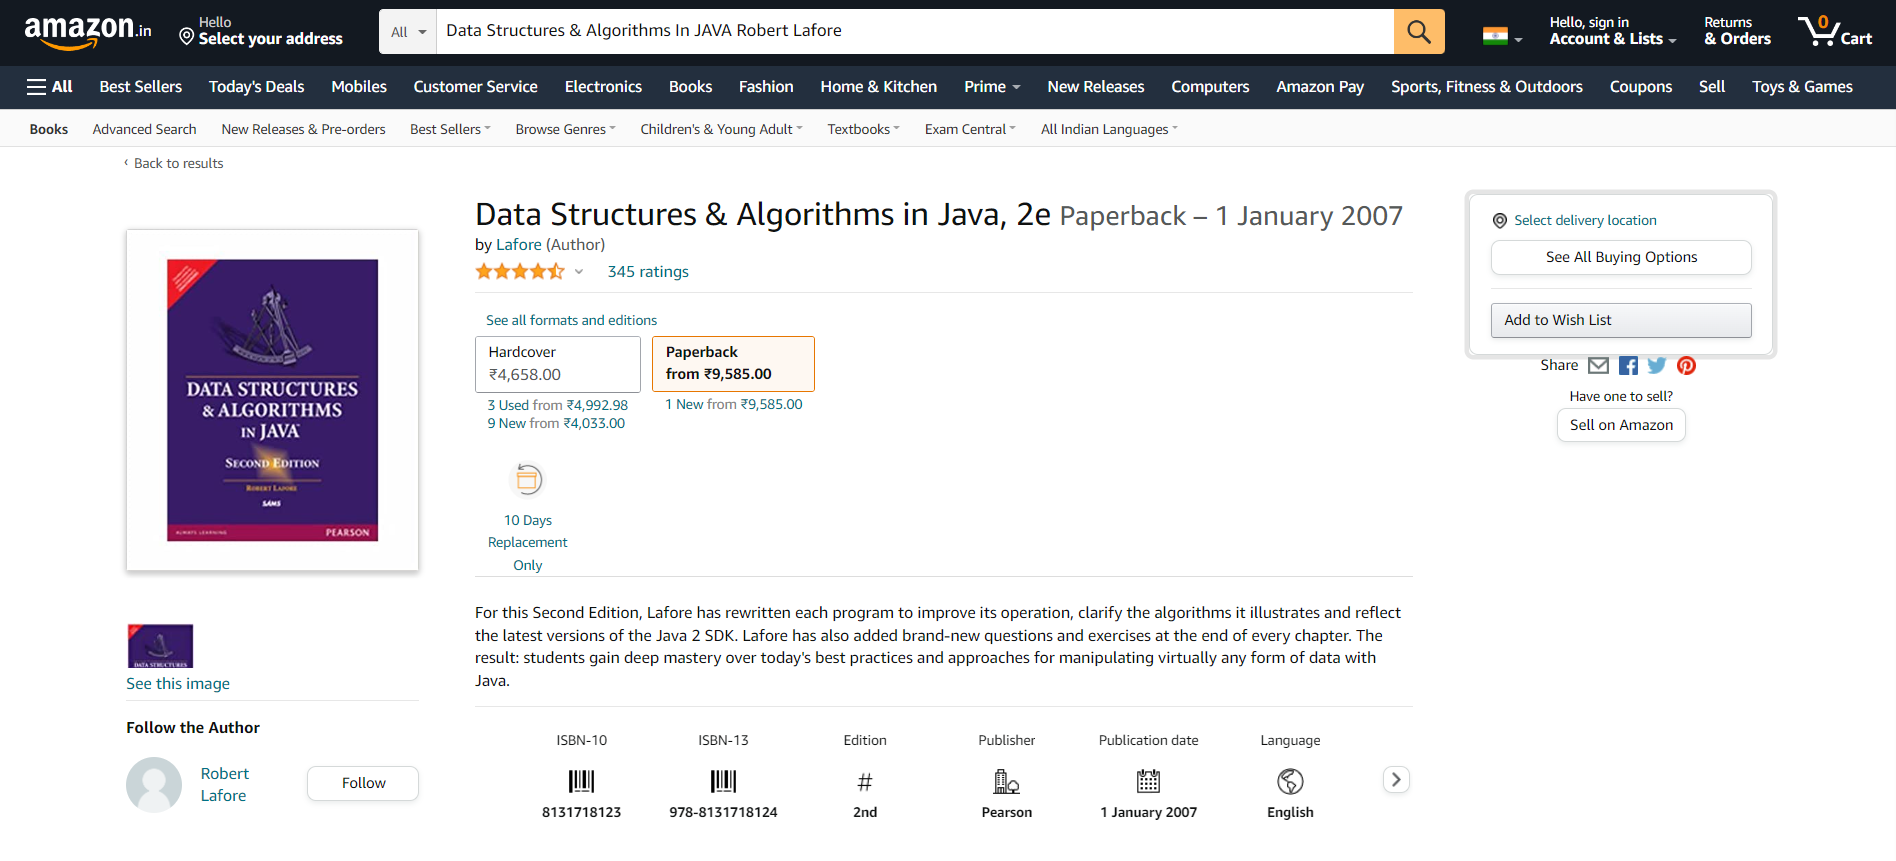
Task: Open See all formats and editions
Action: [572, 320]
